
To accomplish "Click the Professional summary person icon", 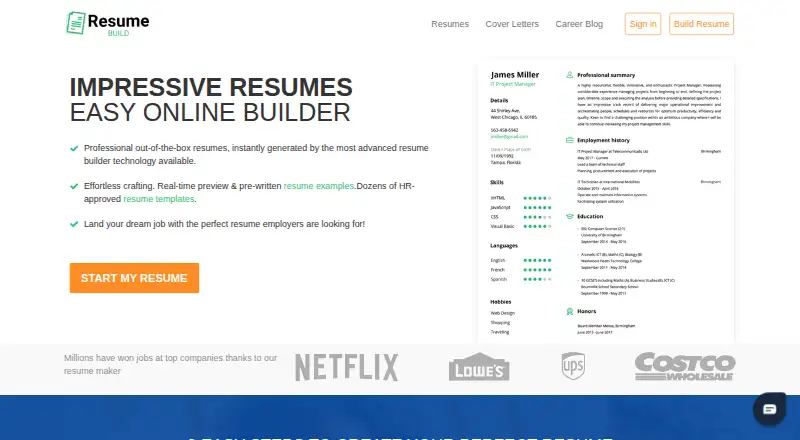I will pos(569,75).
